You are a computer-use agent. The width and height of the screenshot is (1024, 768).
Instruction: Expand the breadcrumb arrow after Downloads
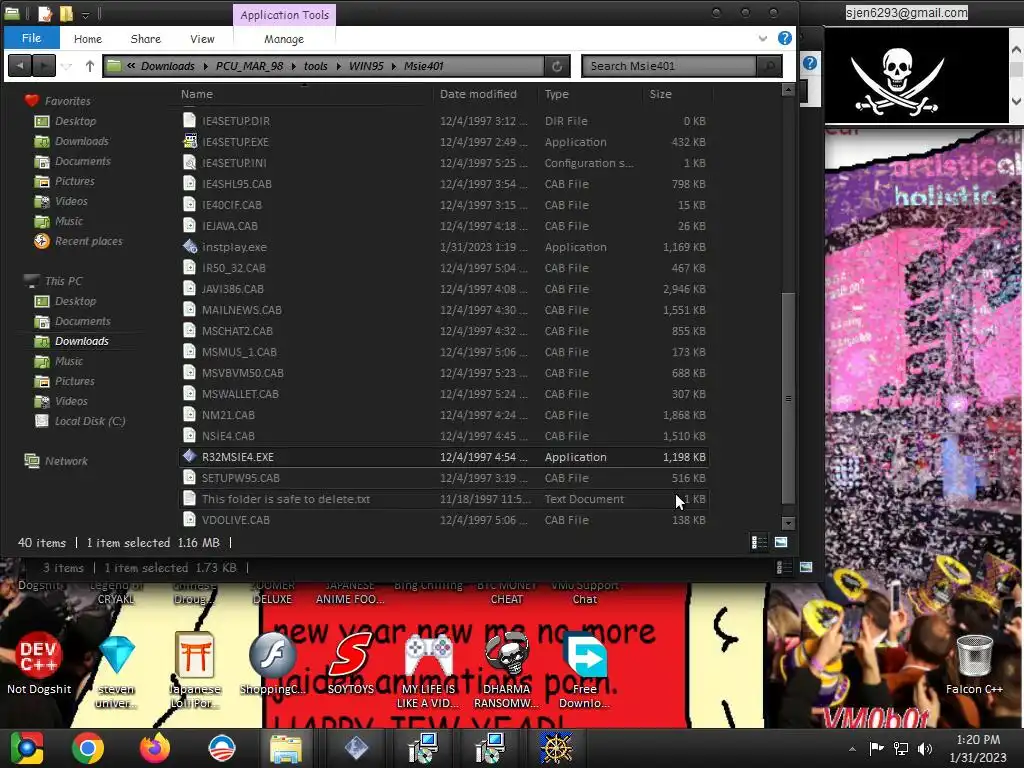point(205,66)
